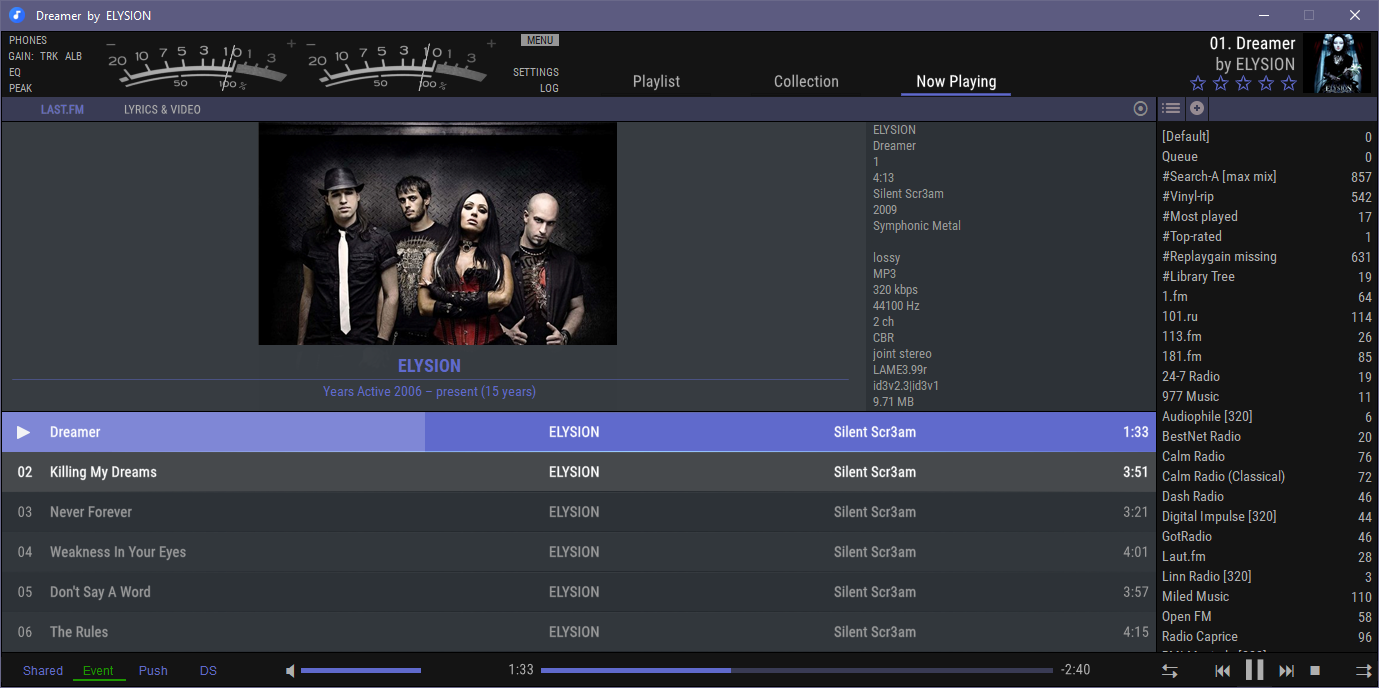Switch to the Collection tab
Viewport: 1379px width, 688px height.
[x=806, y=82]
